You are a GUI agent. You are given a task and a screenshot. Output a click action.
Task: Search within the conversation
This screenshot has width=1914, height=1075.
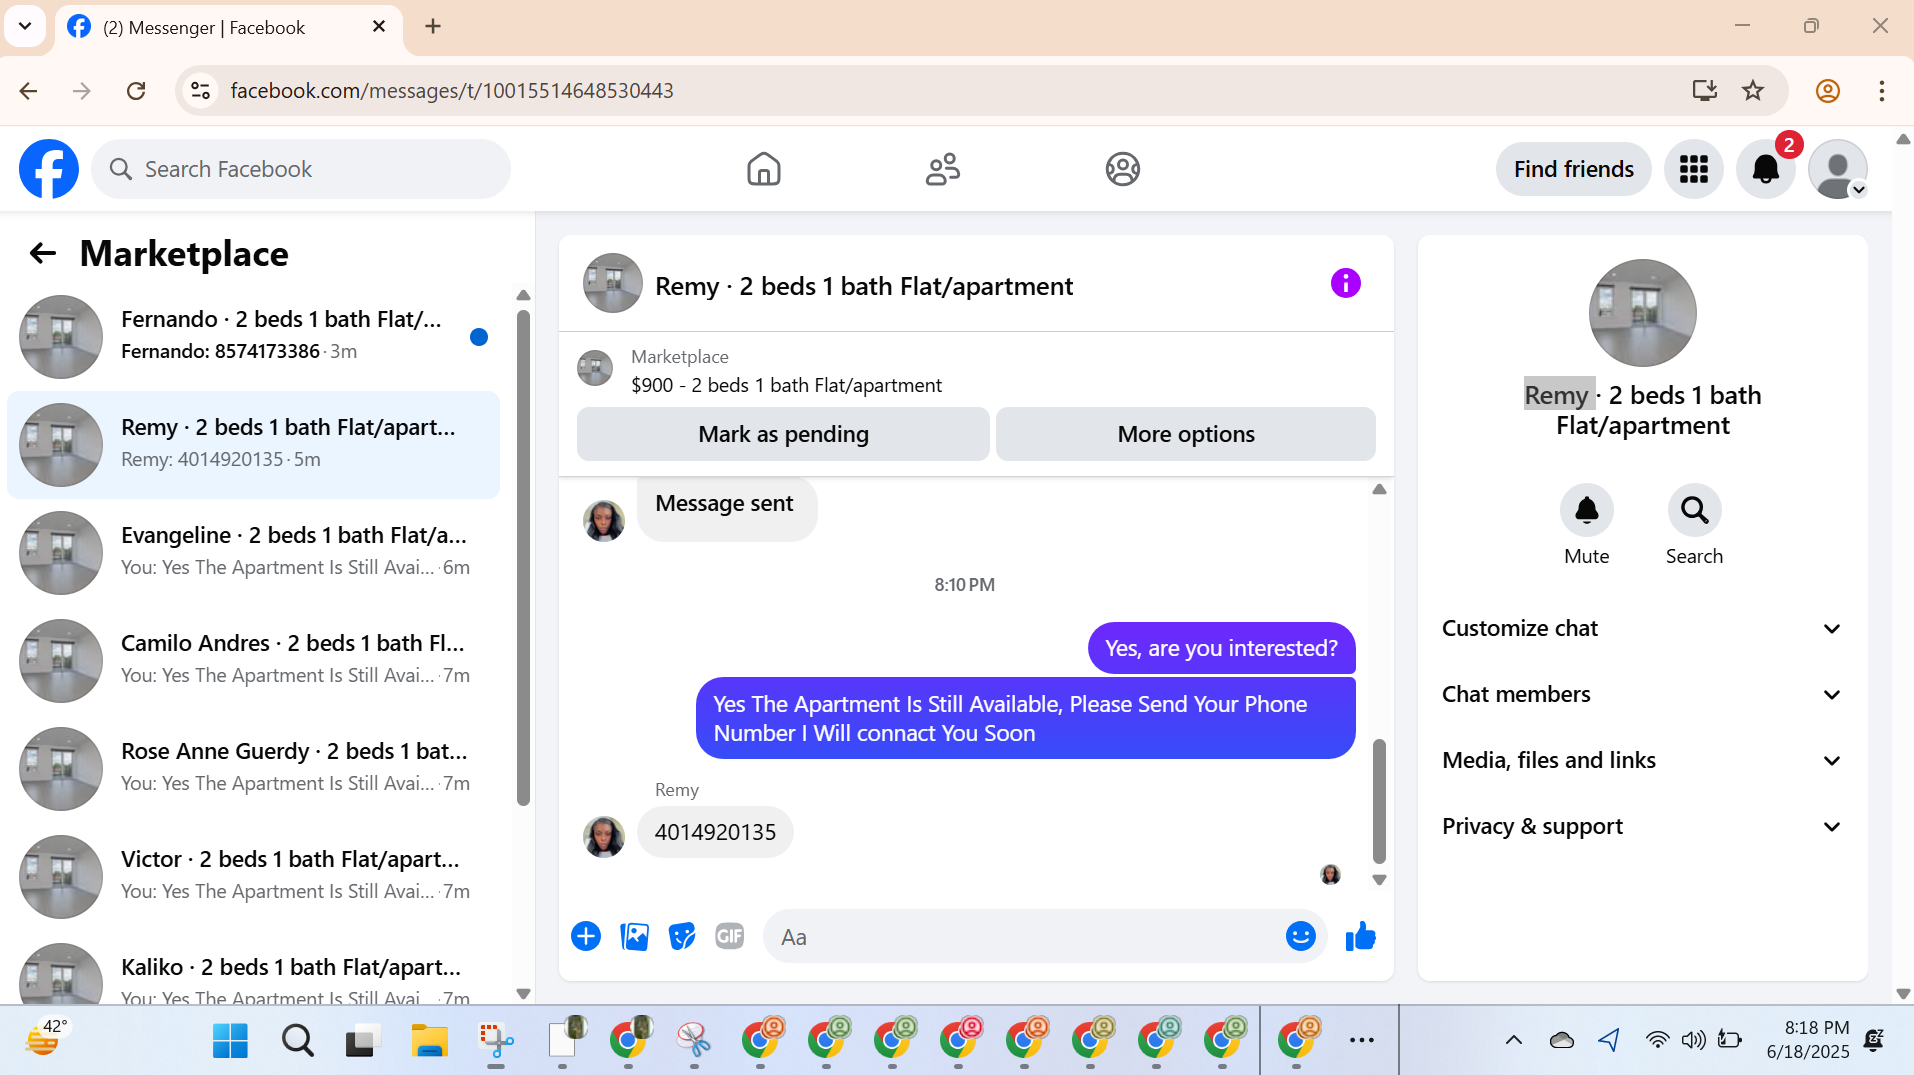coord(1694,510)
